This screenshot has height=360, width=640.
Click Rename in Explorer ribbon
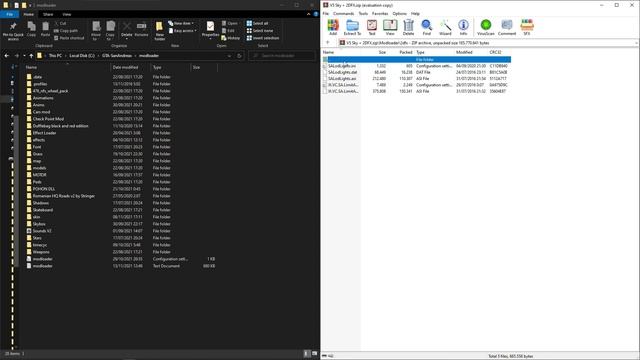pos(141,29)
